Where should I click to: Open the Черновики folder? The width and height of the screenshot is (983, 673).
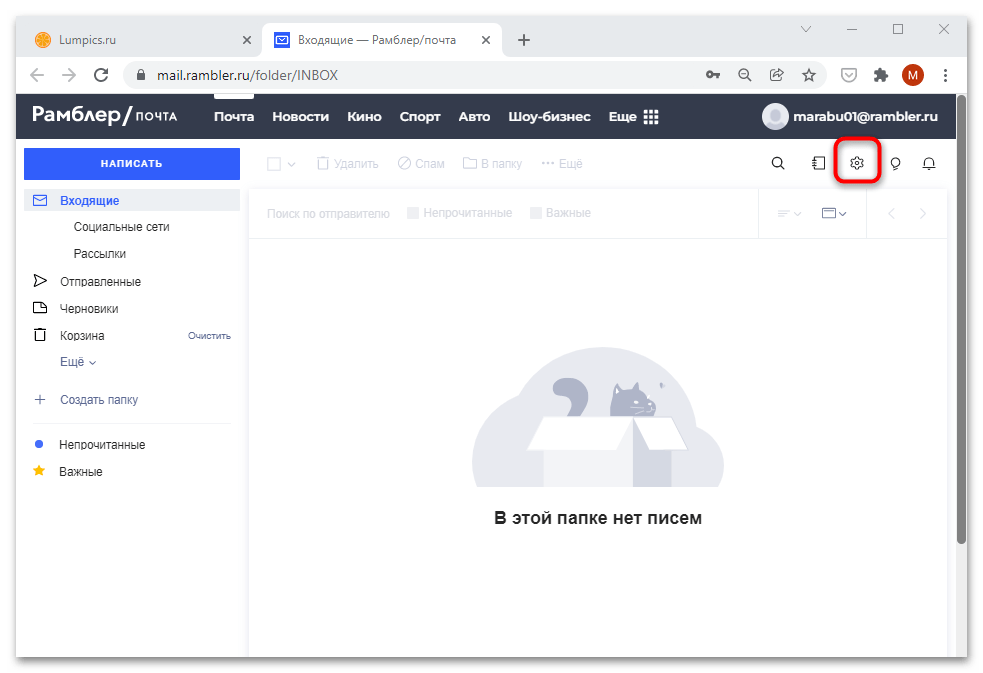click(89, 309)
